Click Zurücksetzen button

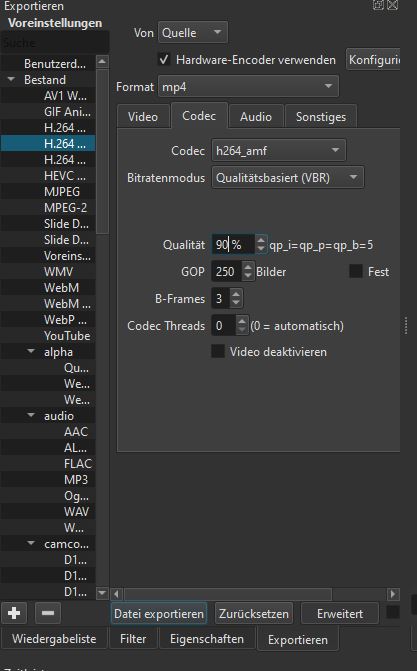coord(254,614)
